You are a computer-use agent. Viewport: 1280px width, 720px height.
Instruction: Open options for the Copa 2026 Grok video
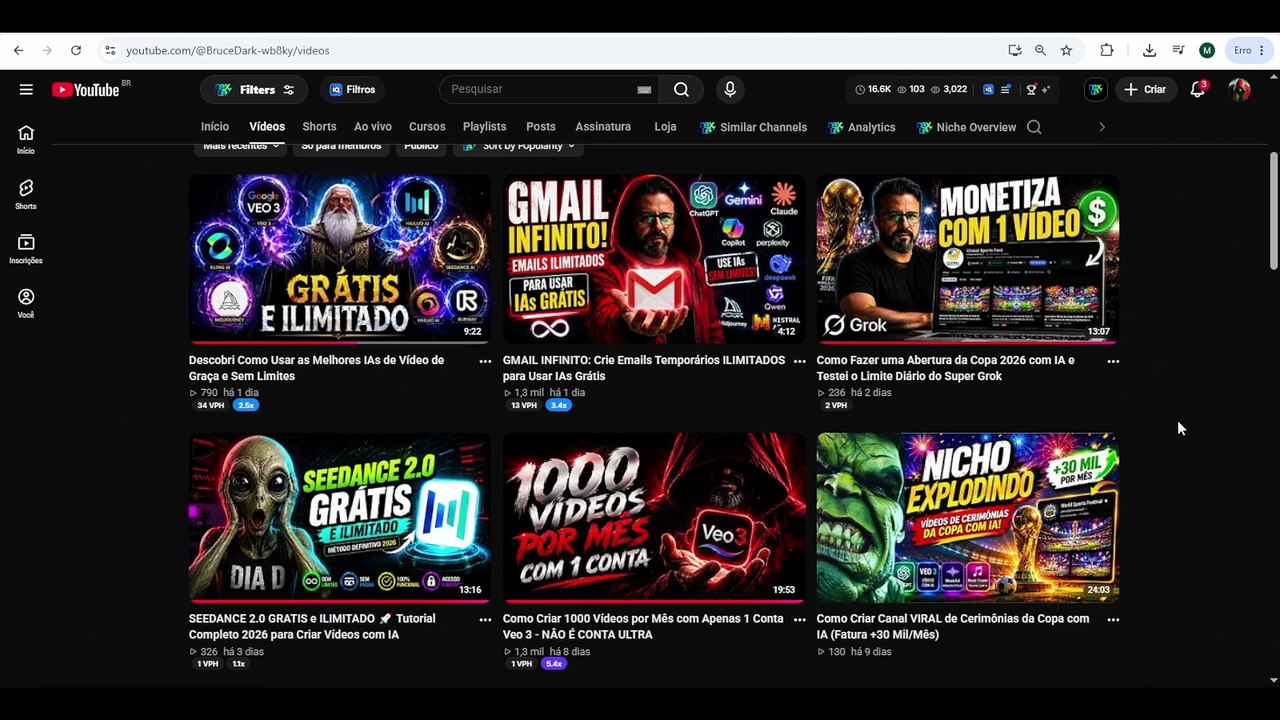pos(1113,361)
